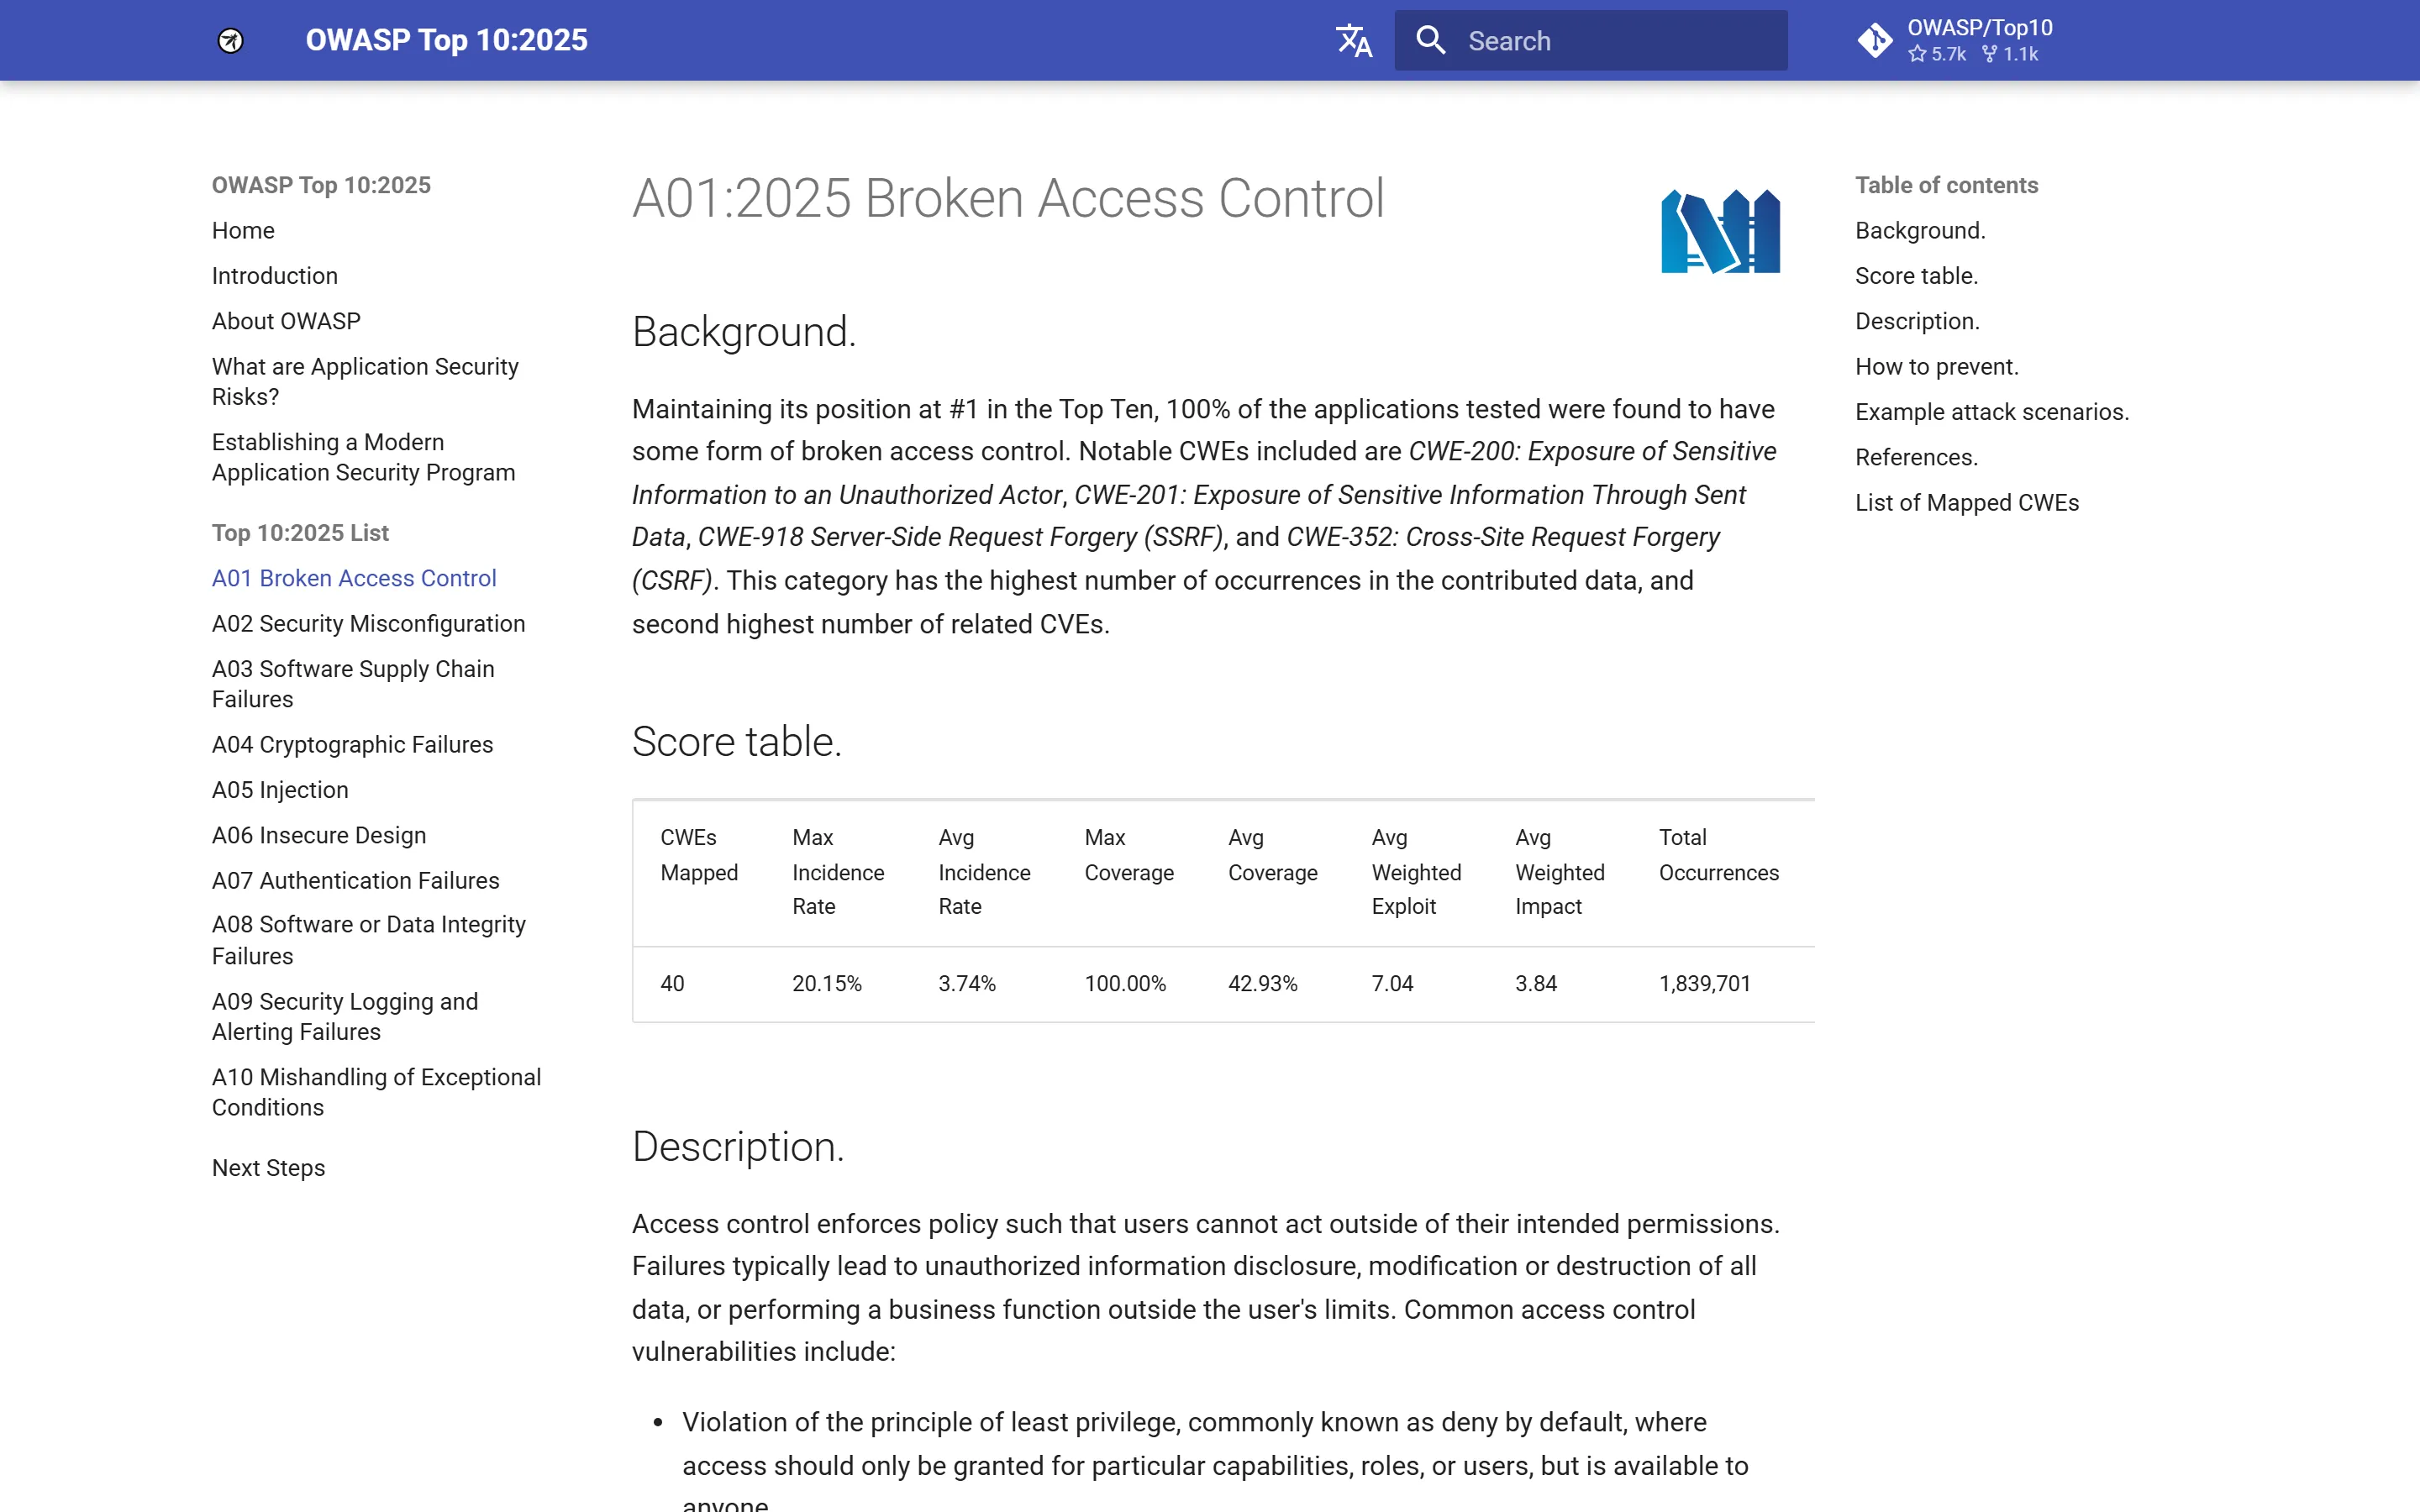The height and width of the screenshot is (1512, 2420).
Task: Jump to Example attack scenarios. section
Action: coord(1992,412)
